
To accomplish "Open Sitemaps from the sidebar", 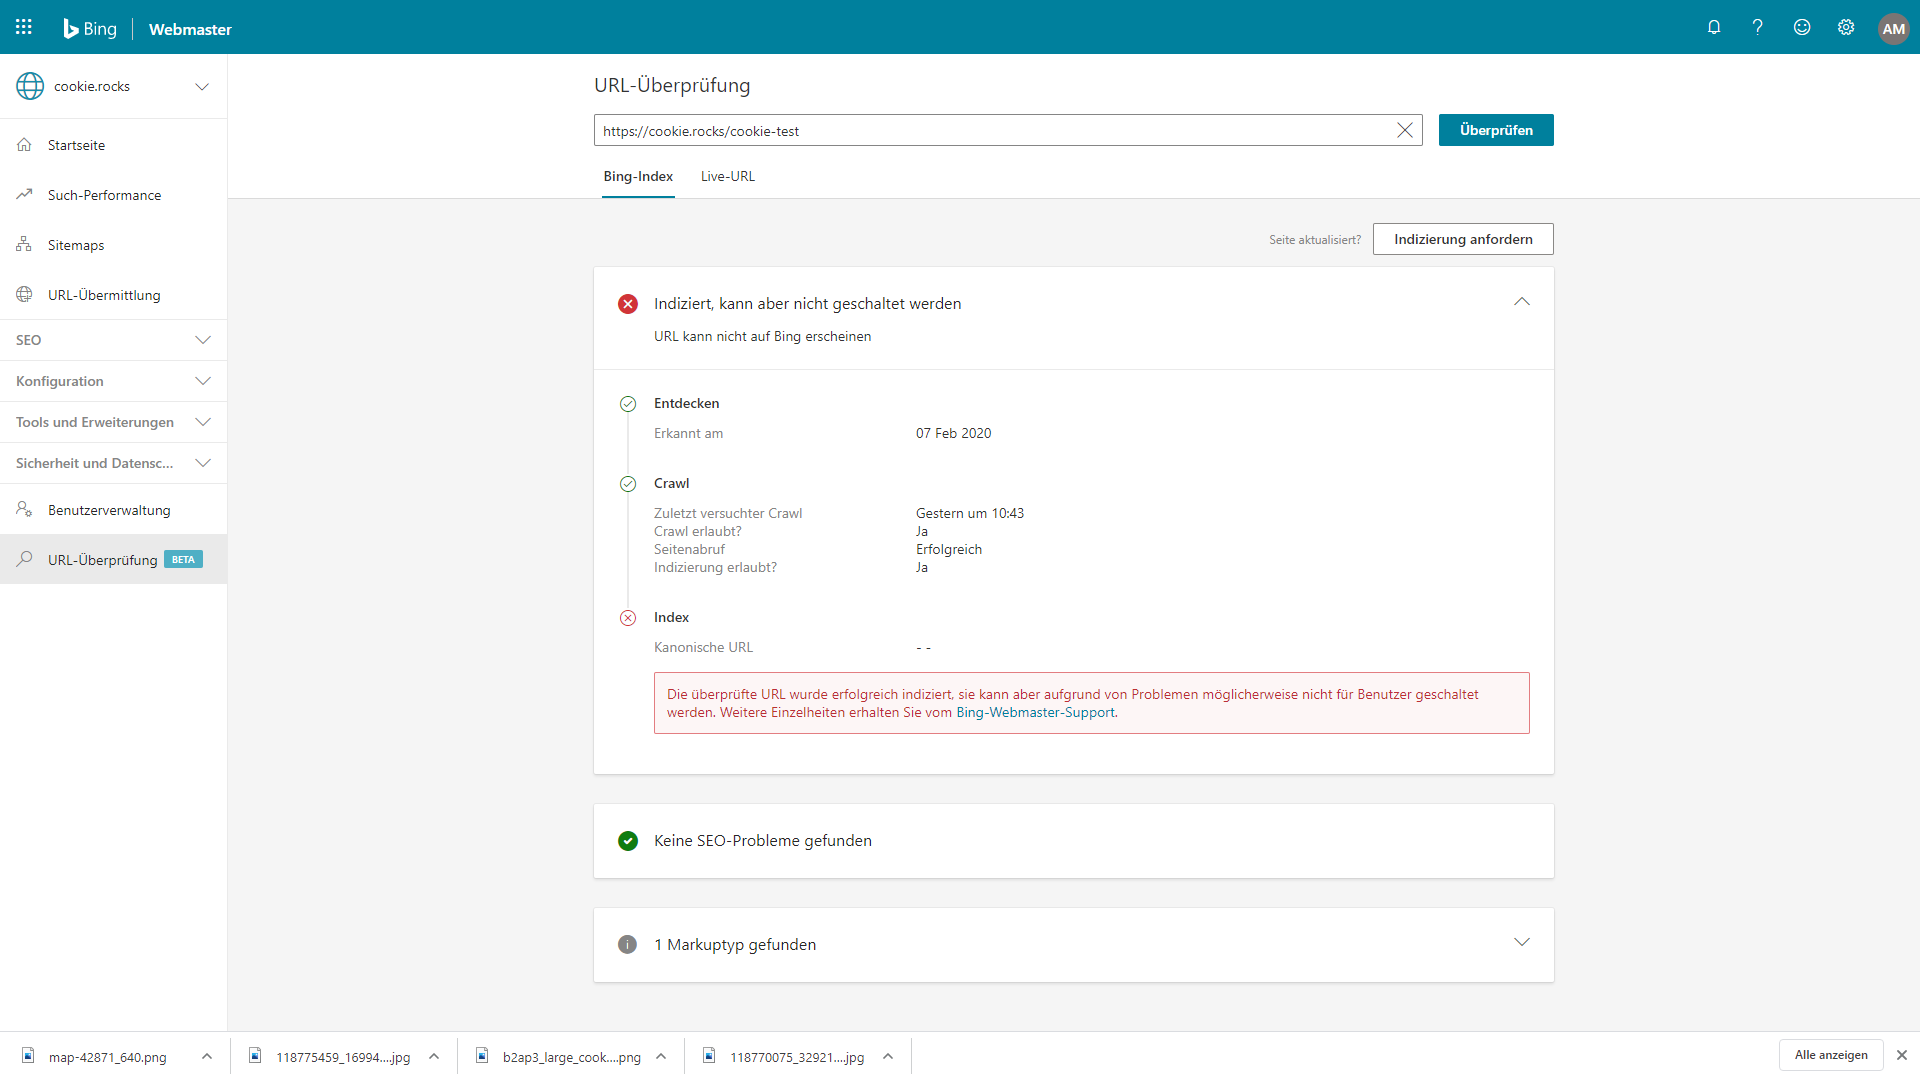I will [x=76, y=245].
